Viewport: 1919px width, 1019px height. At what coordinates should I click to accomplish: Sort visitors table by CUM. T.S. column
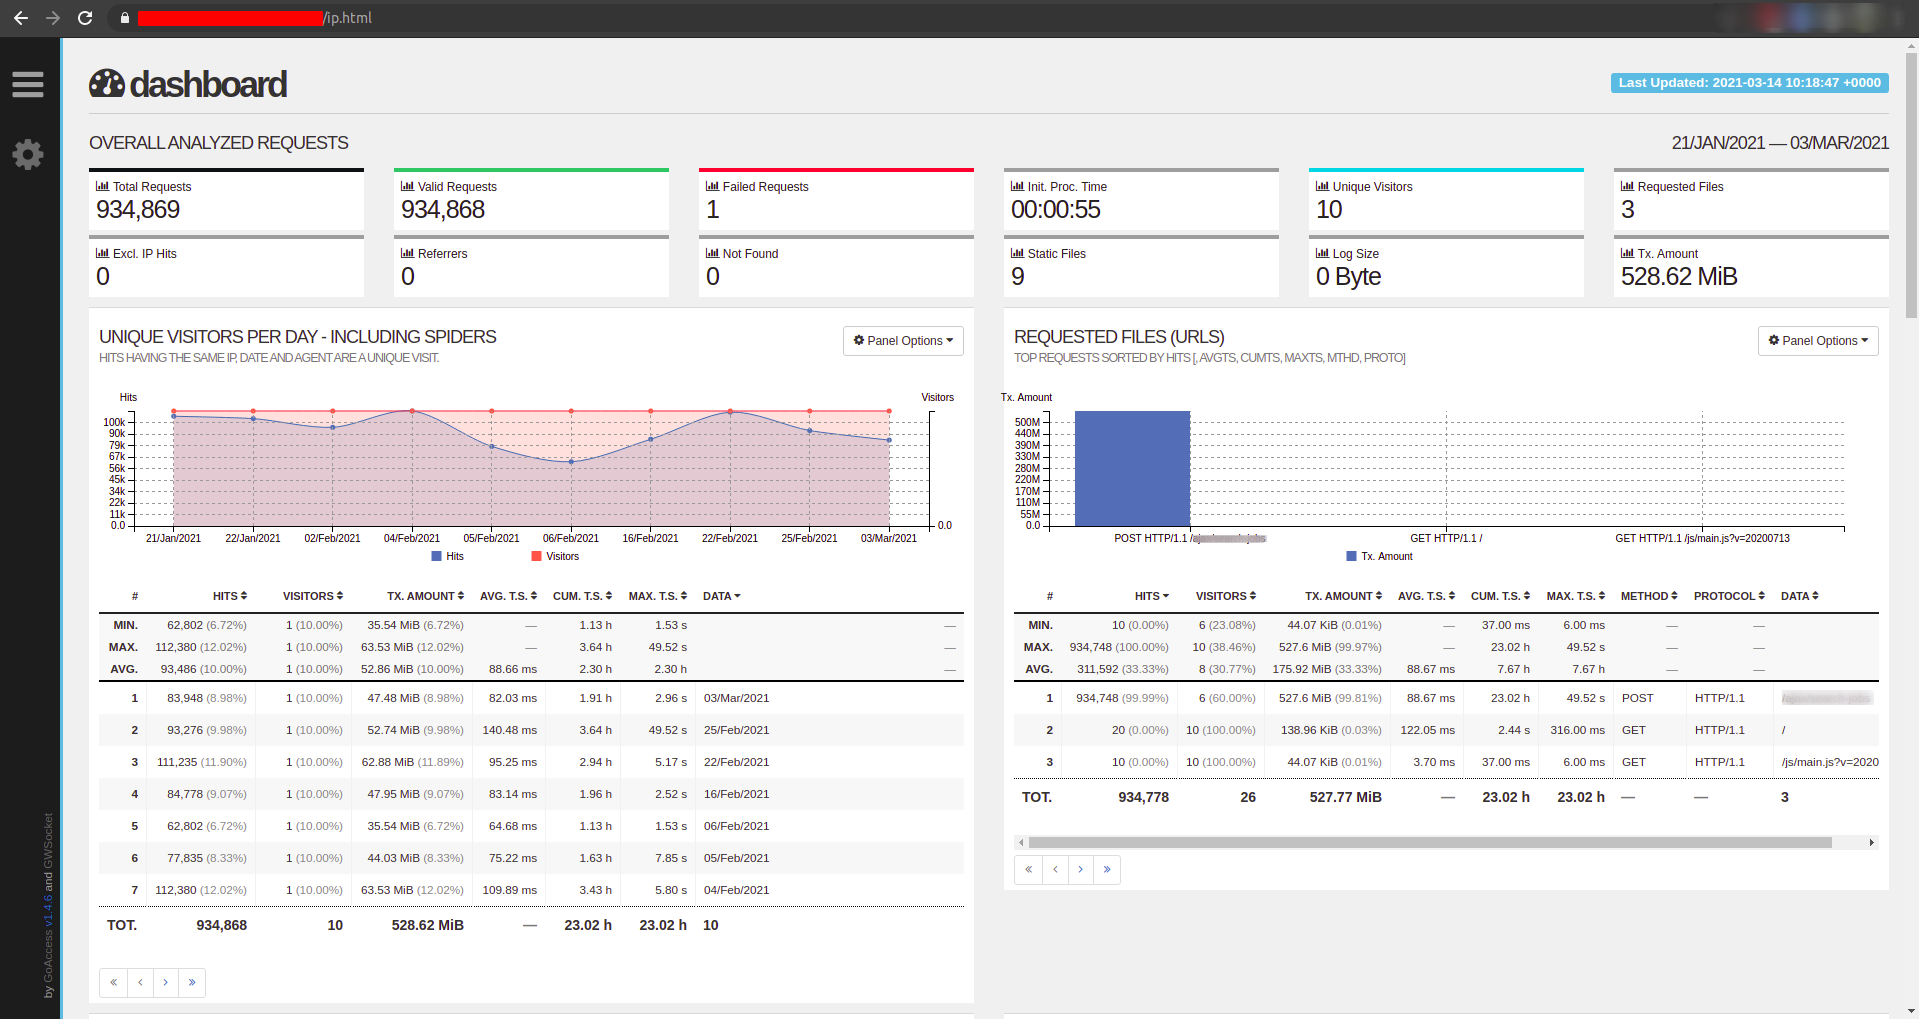(583, 596)
